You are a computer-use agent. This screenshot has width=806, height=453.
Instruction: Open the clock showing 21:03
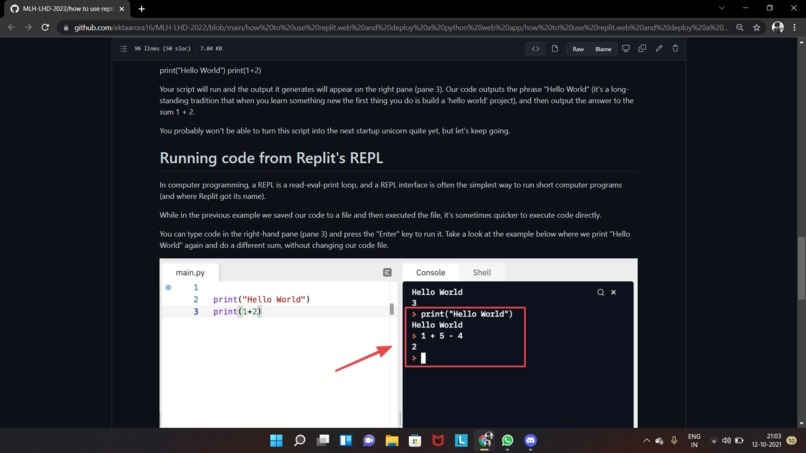[766, 441]
